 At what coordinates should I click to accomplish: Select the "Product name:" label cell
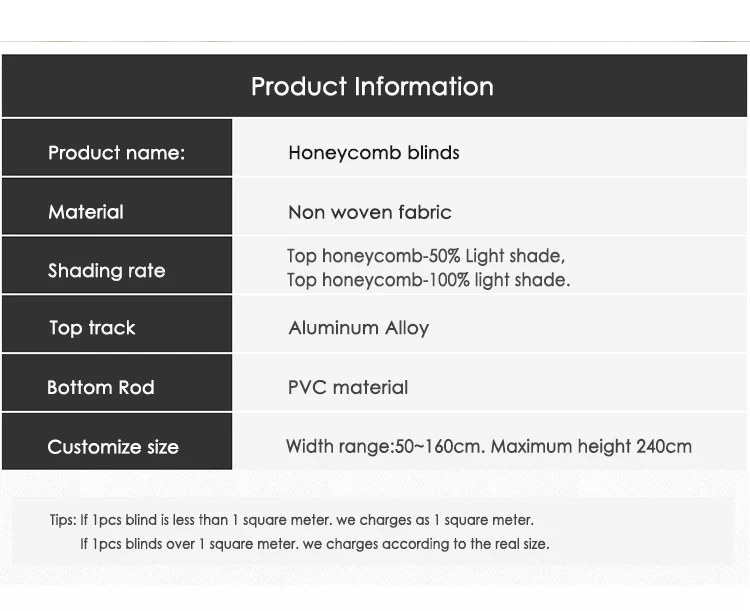(117, 153)
